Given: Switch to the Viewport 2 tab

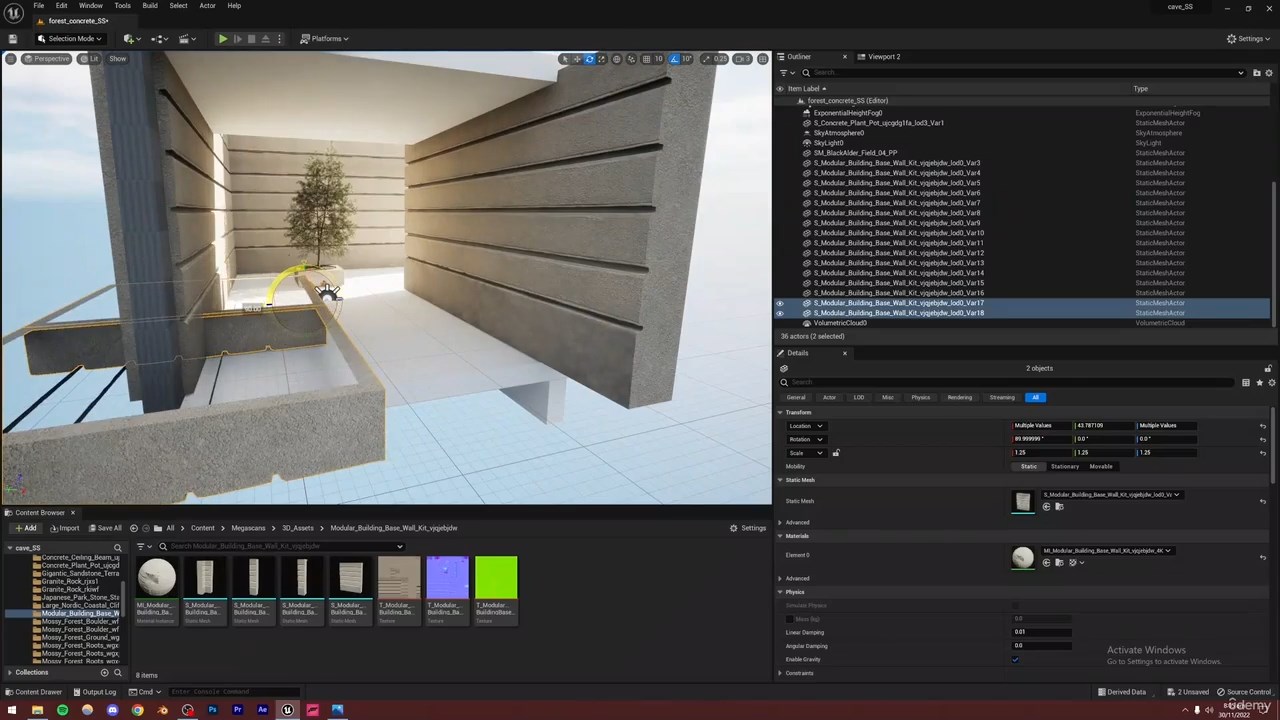Looking at the screenshot, I should point(883,57).
